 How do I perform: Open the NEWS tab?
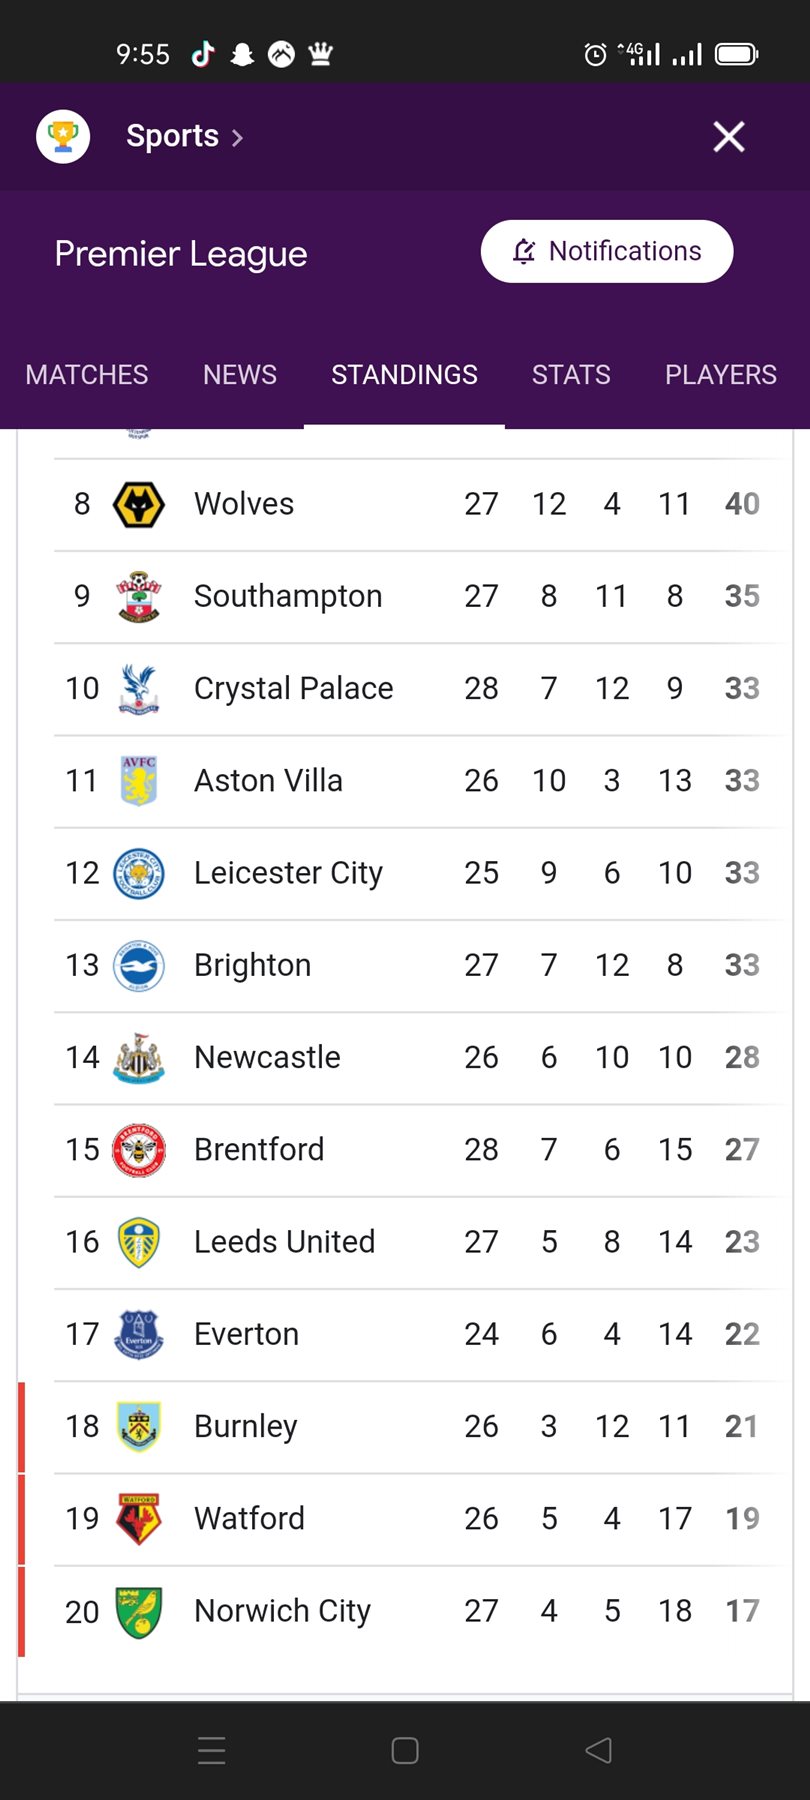240,375
